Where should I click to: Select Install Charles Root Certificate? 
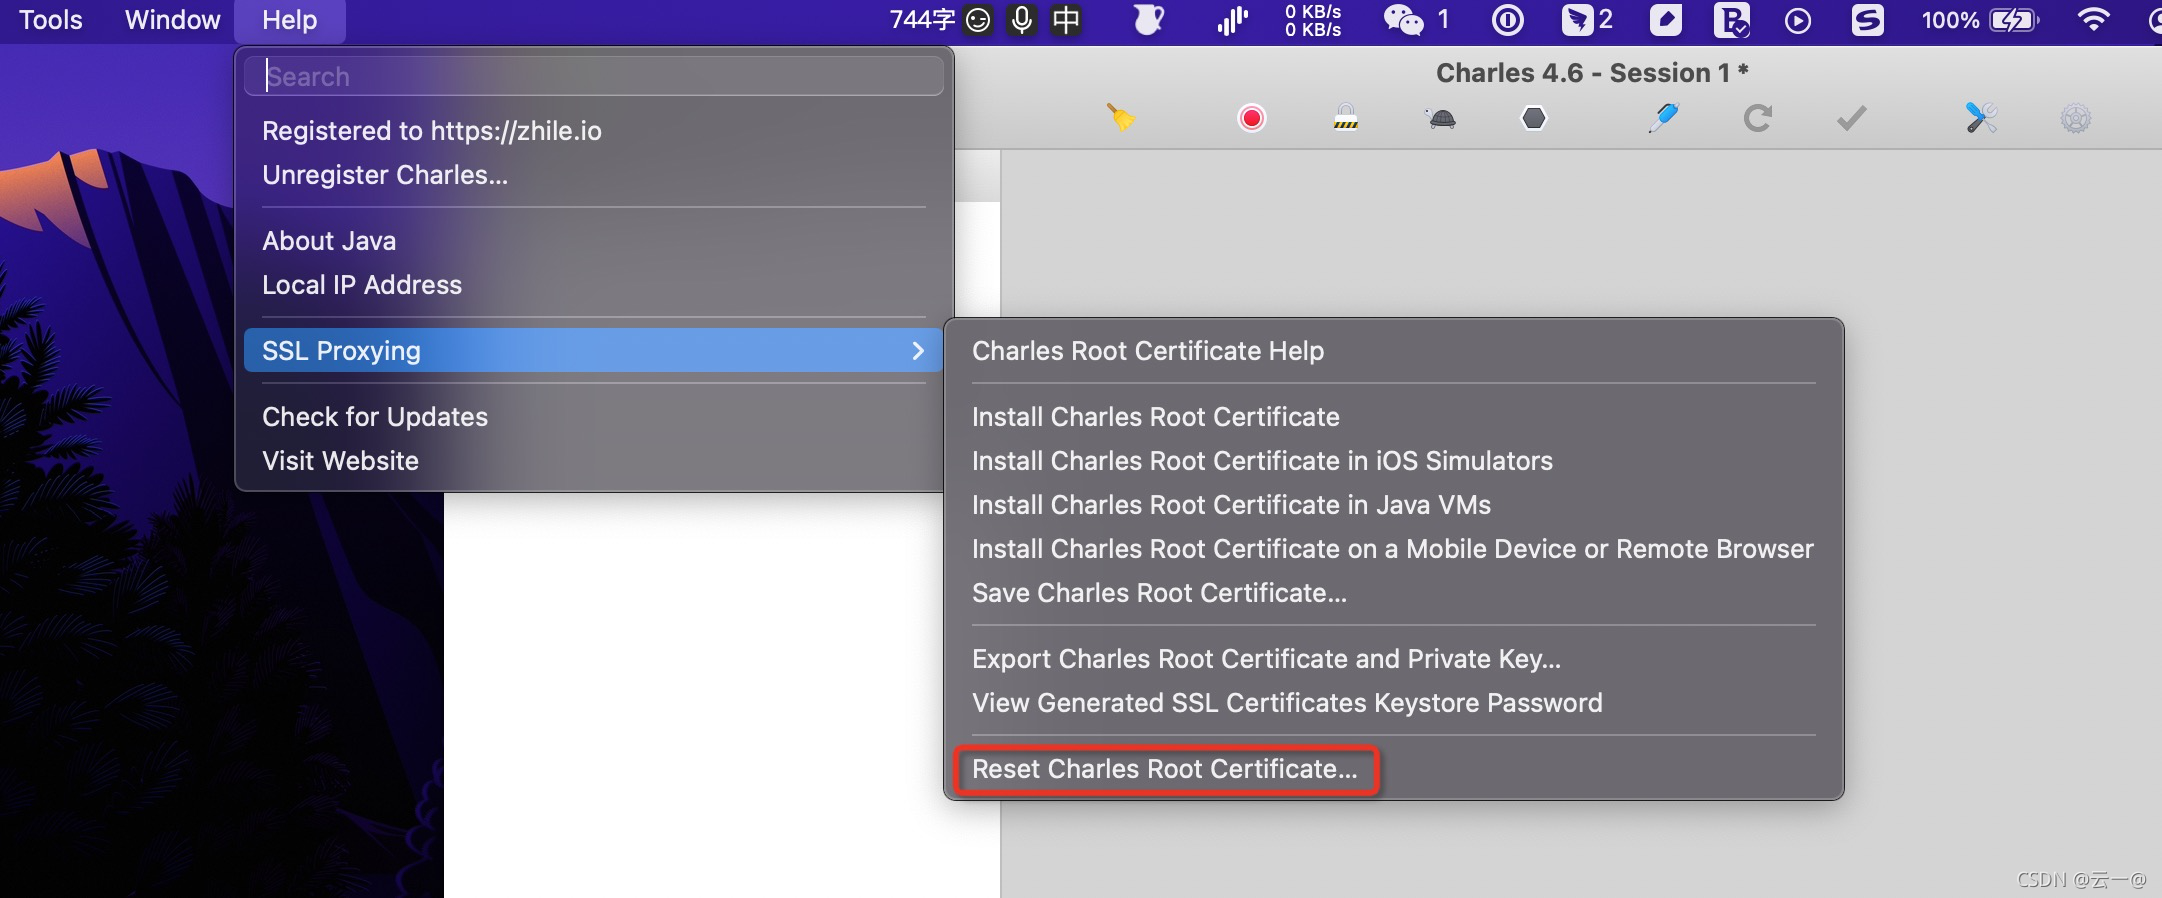click(x=1394, y=417)
